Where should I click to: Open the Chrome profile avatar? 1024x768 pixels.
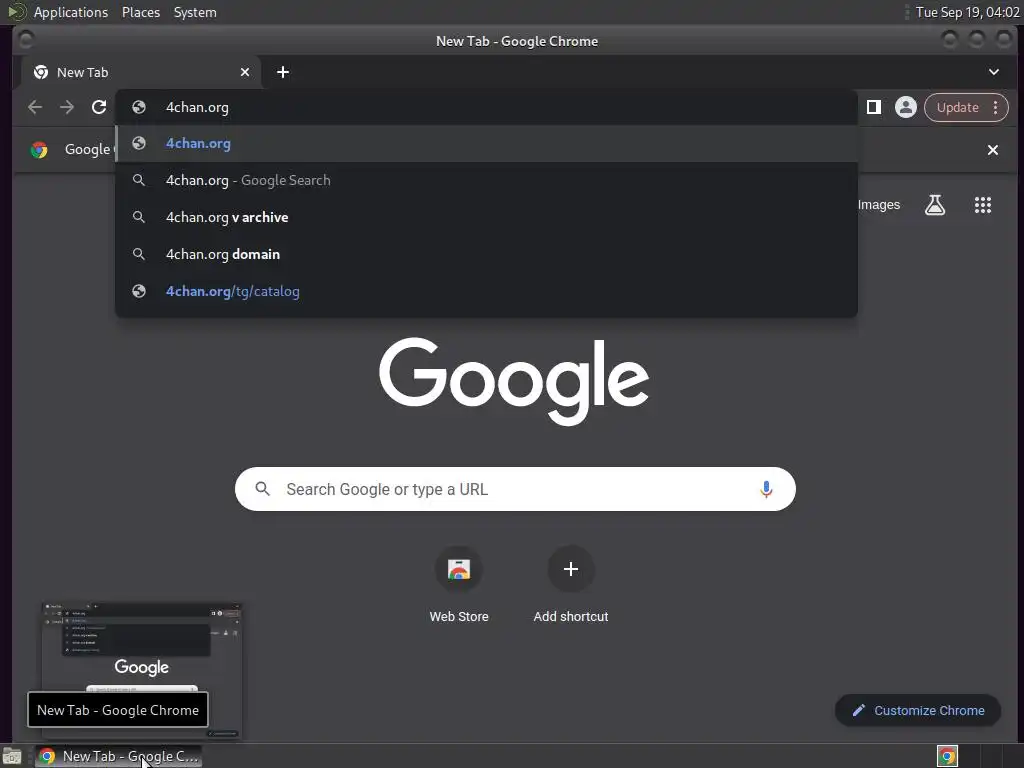click(906, 107)
